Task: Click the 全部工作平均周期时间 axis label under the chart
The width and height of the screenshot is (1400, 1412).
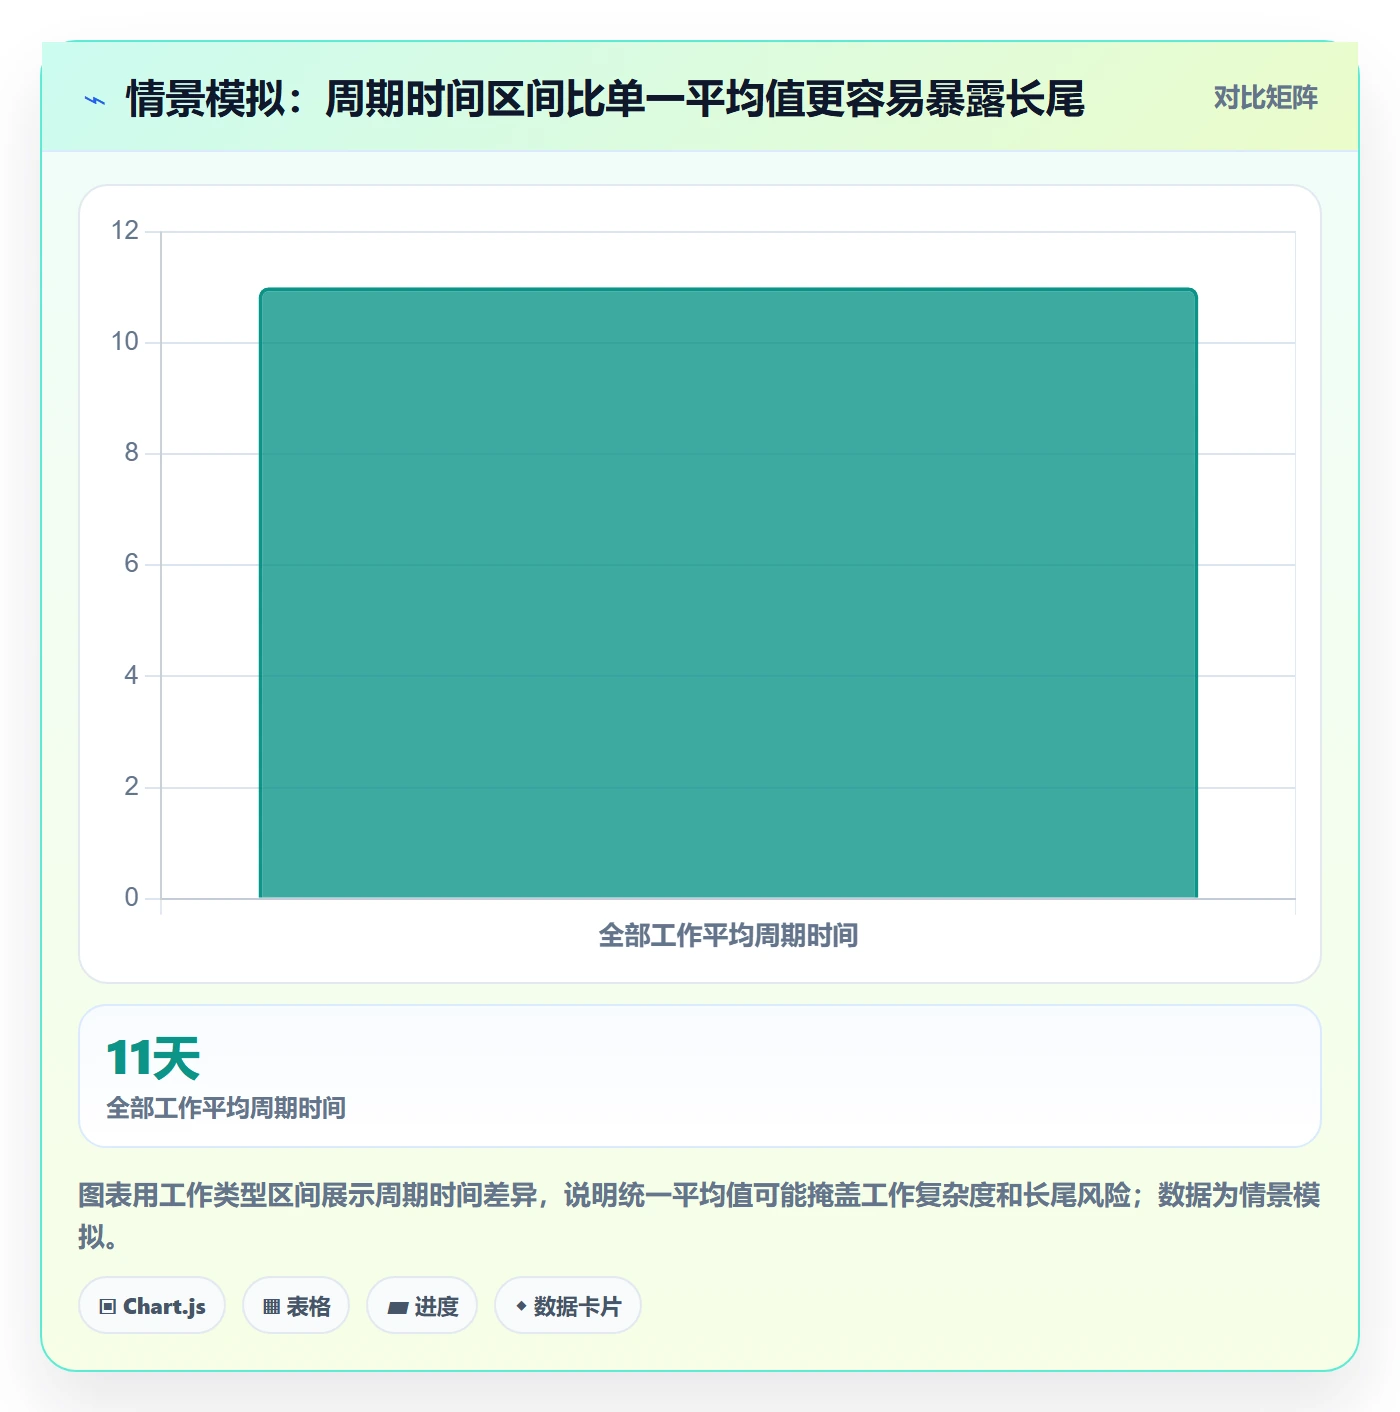Action: click(728, 936)
